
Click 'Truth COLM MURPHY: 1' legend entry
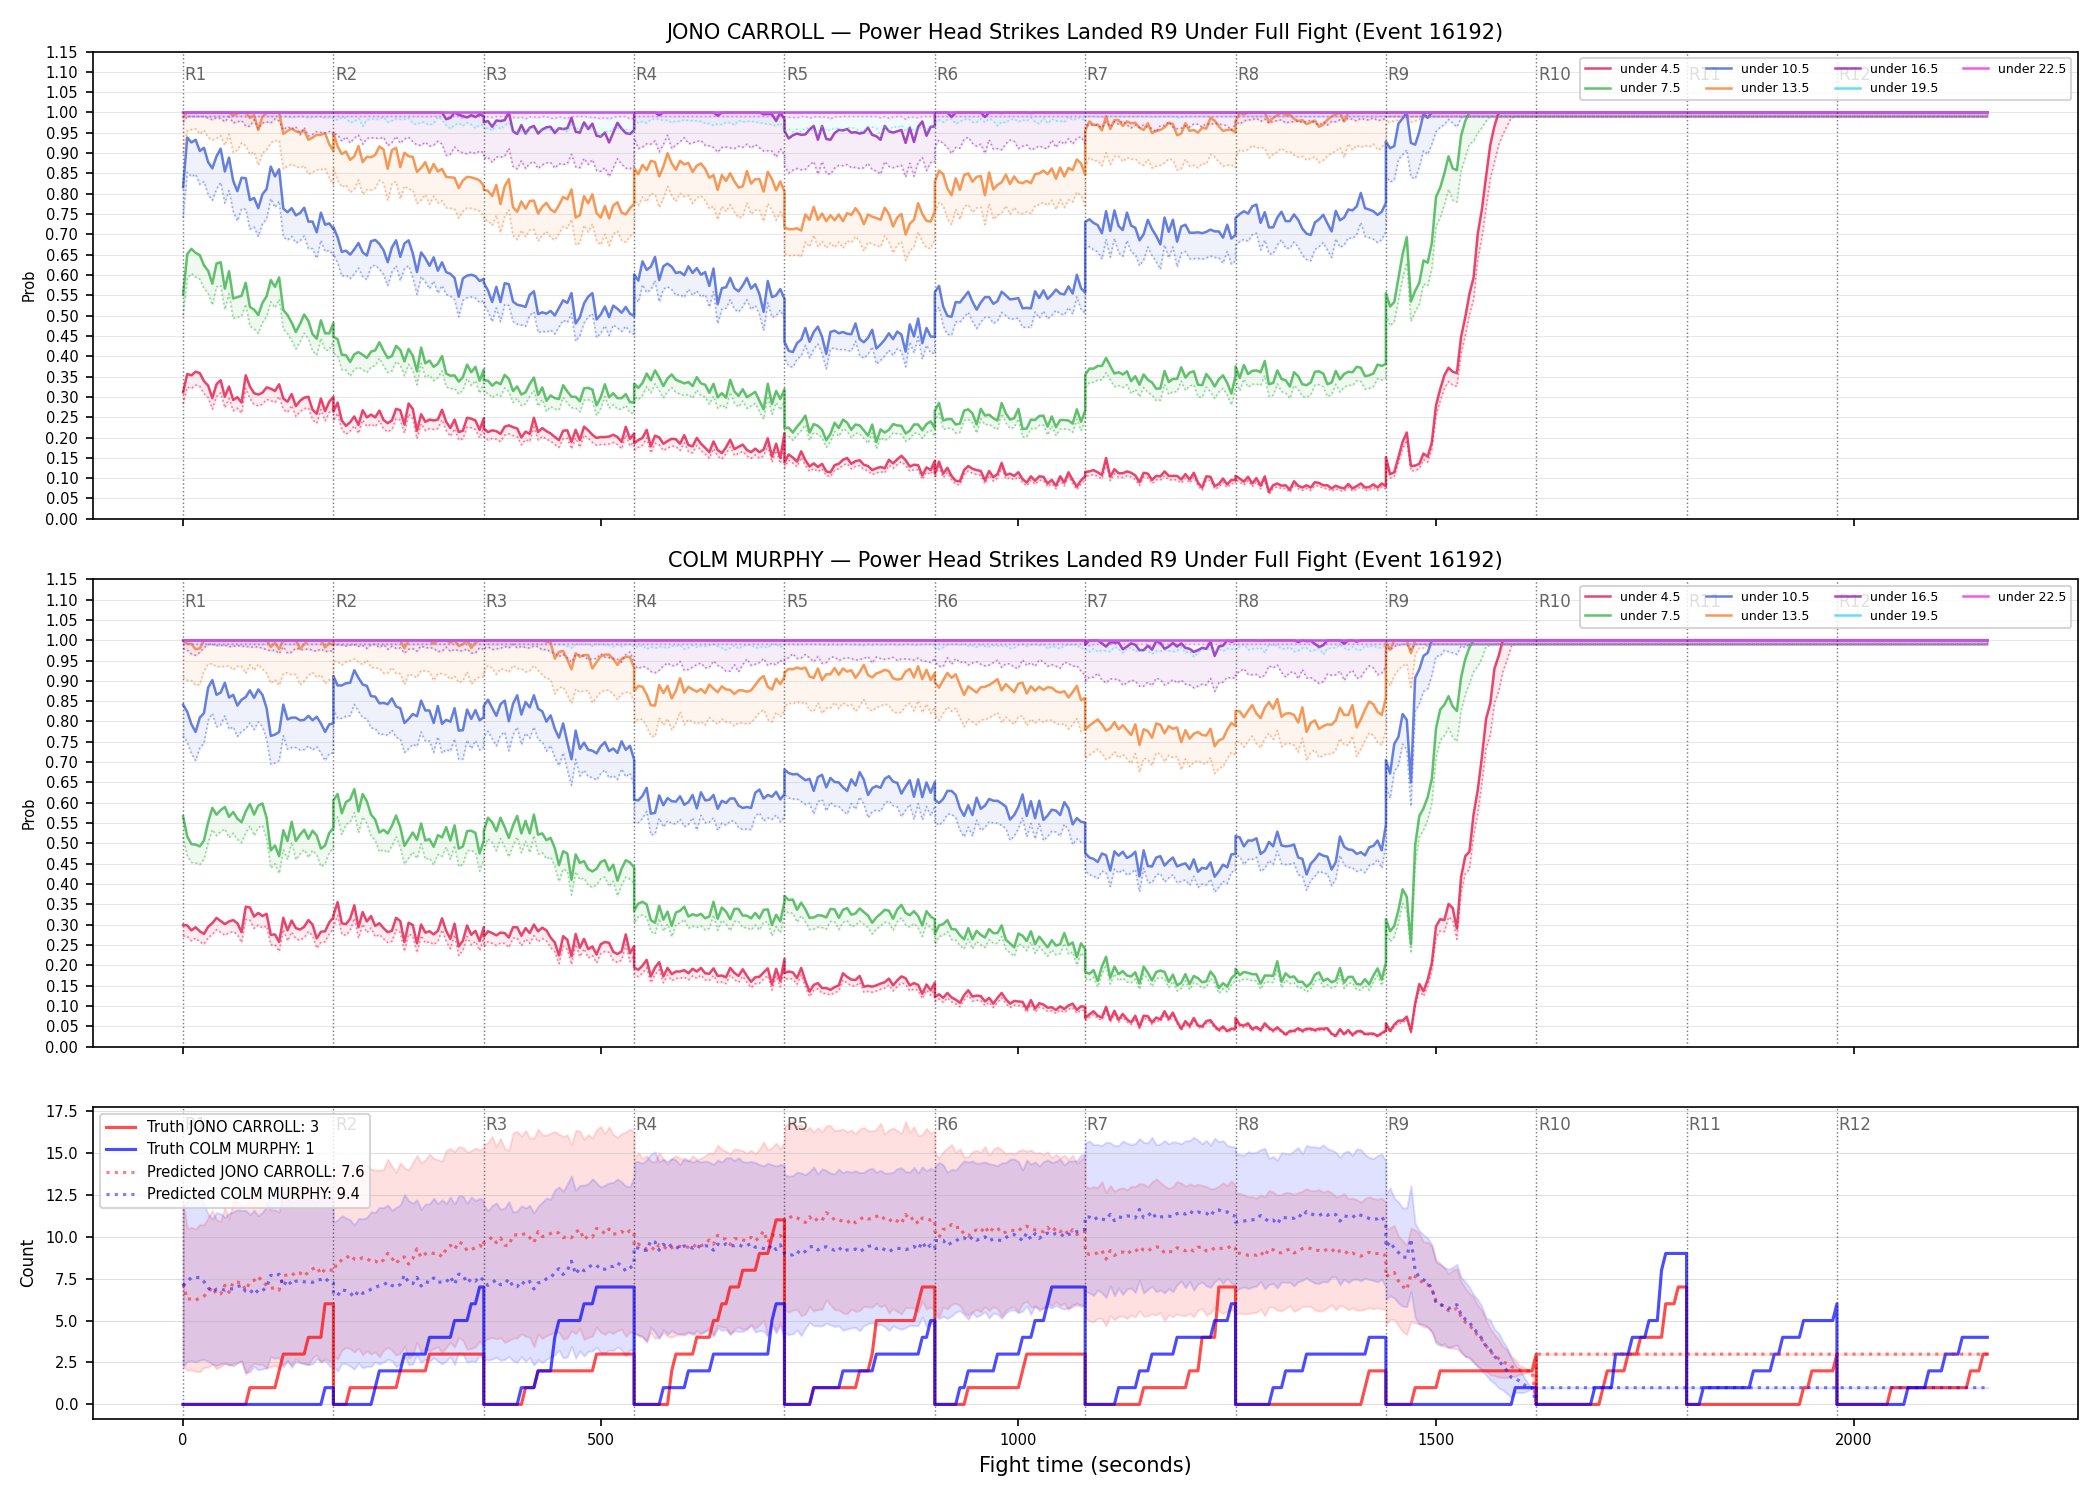pyautogui.click(x=210, y=1149)
